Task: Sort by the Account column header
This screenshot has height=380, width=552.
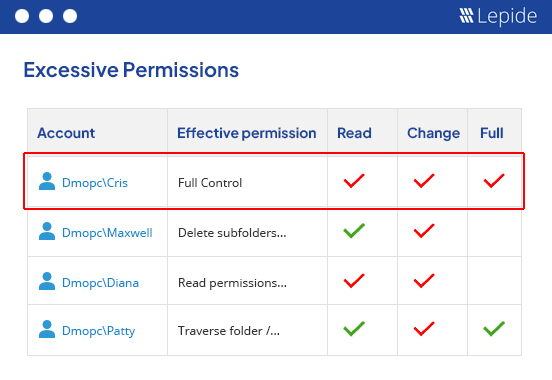Action: (x=66, y=133)
